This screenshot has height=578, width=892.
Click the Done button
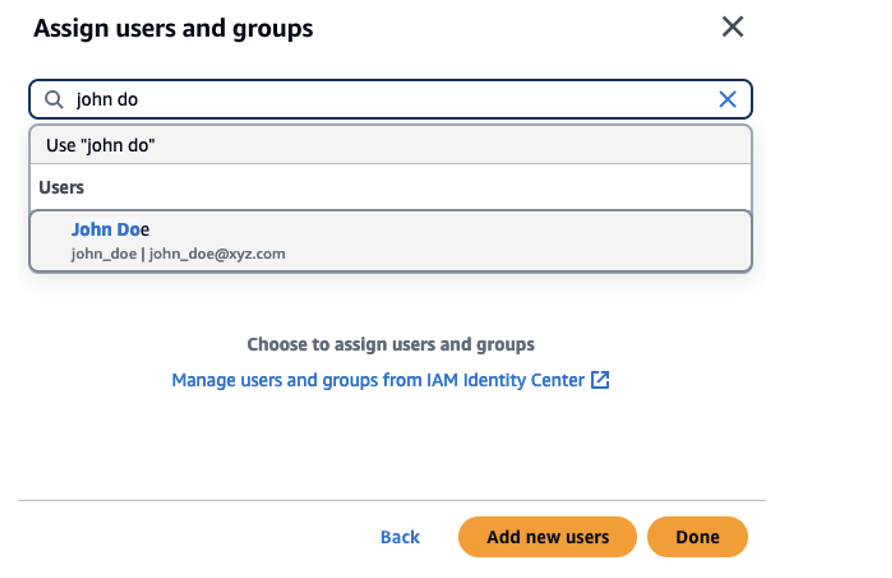click(x=697, y=537)
